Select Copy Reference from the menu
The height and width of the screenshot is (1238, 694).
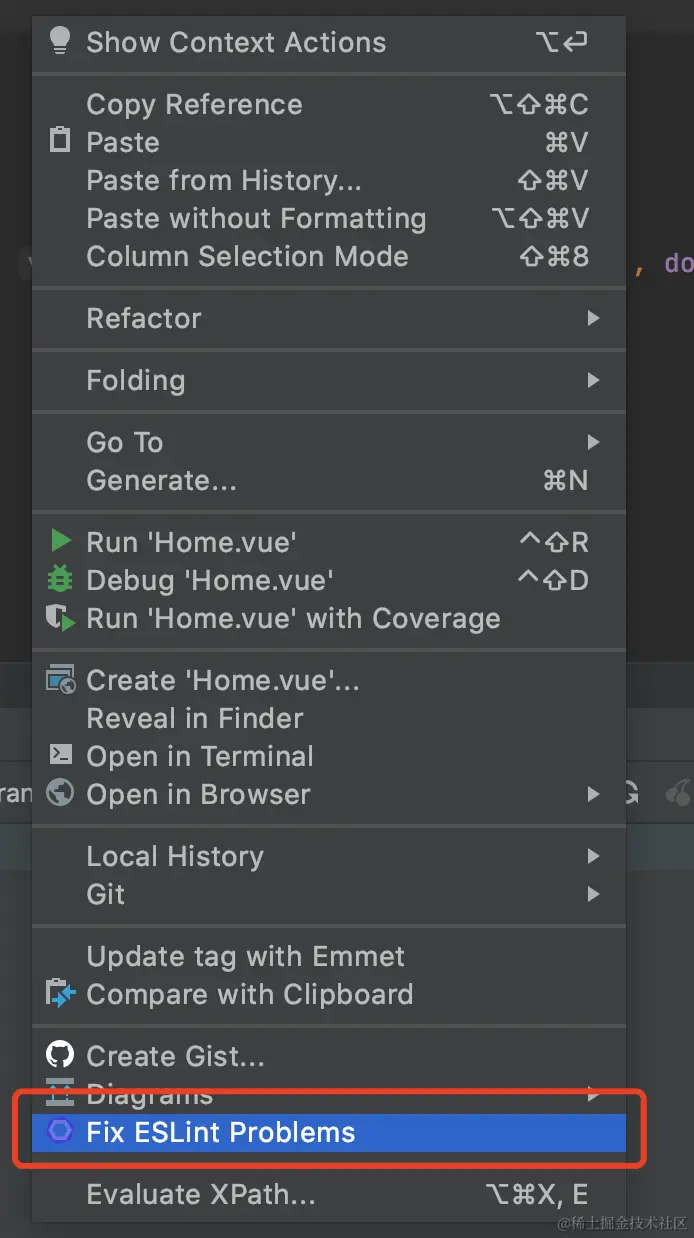[x=194, y=104]
